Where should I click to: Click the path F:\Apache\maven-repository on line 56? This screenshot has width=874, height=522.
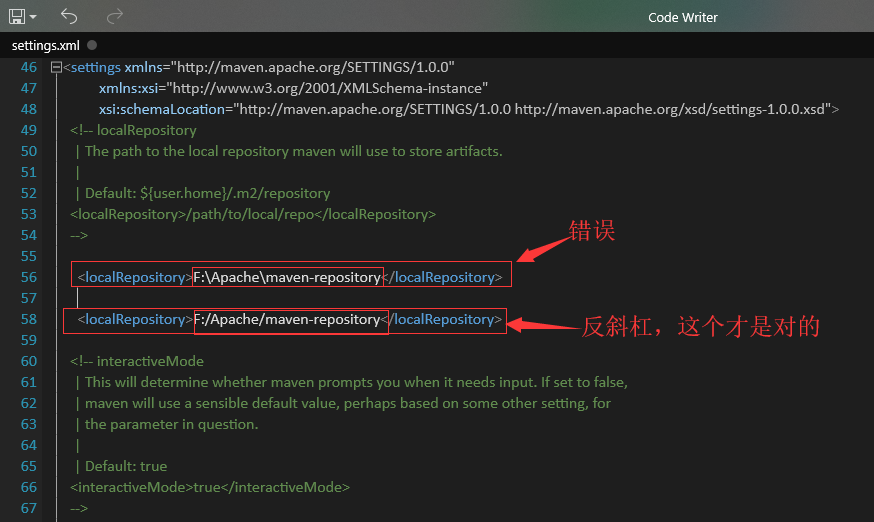point(287,277)
